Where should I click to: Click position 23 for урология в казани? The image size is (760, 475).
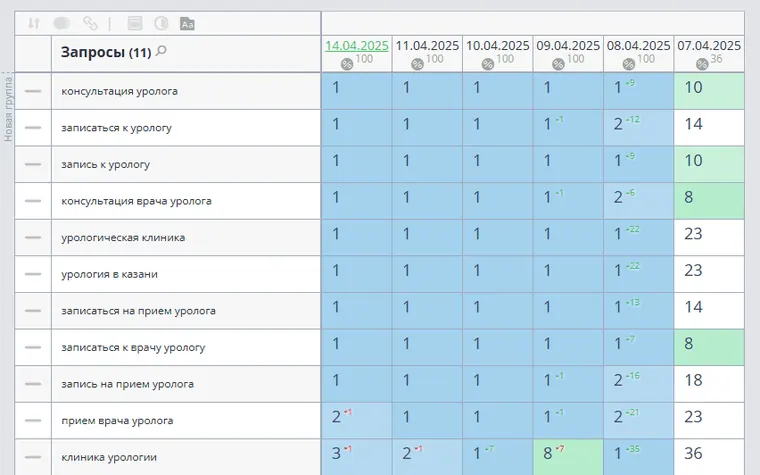693,270
